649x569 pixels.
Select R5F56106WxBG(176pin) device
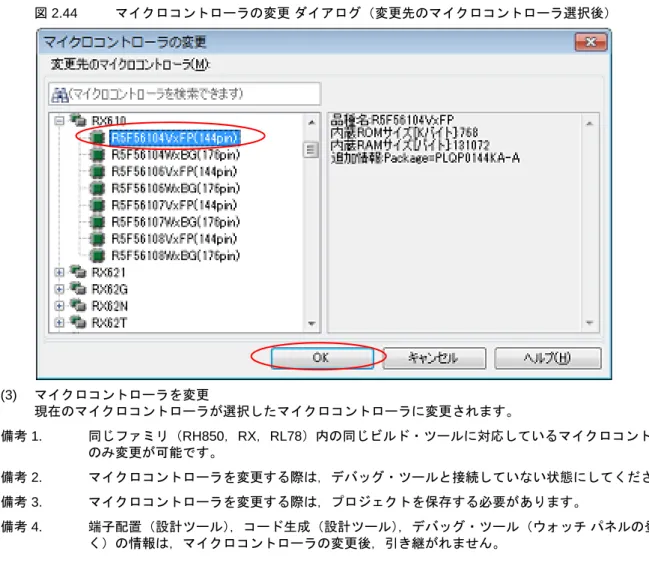[x=175, y=188]
